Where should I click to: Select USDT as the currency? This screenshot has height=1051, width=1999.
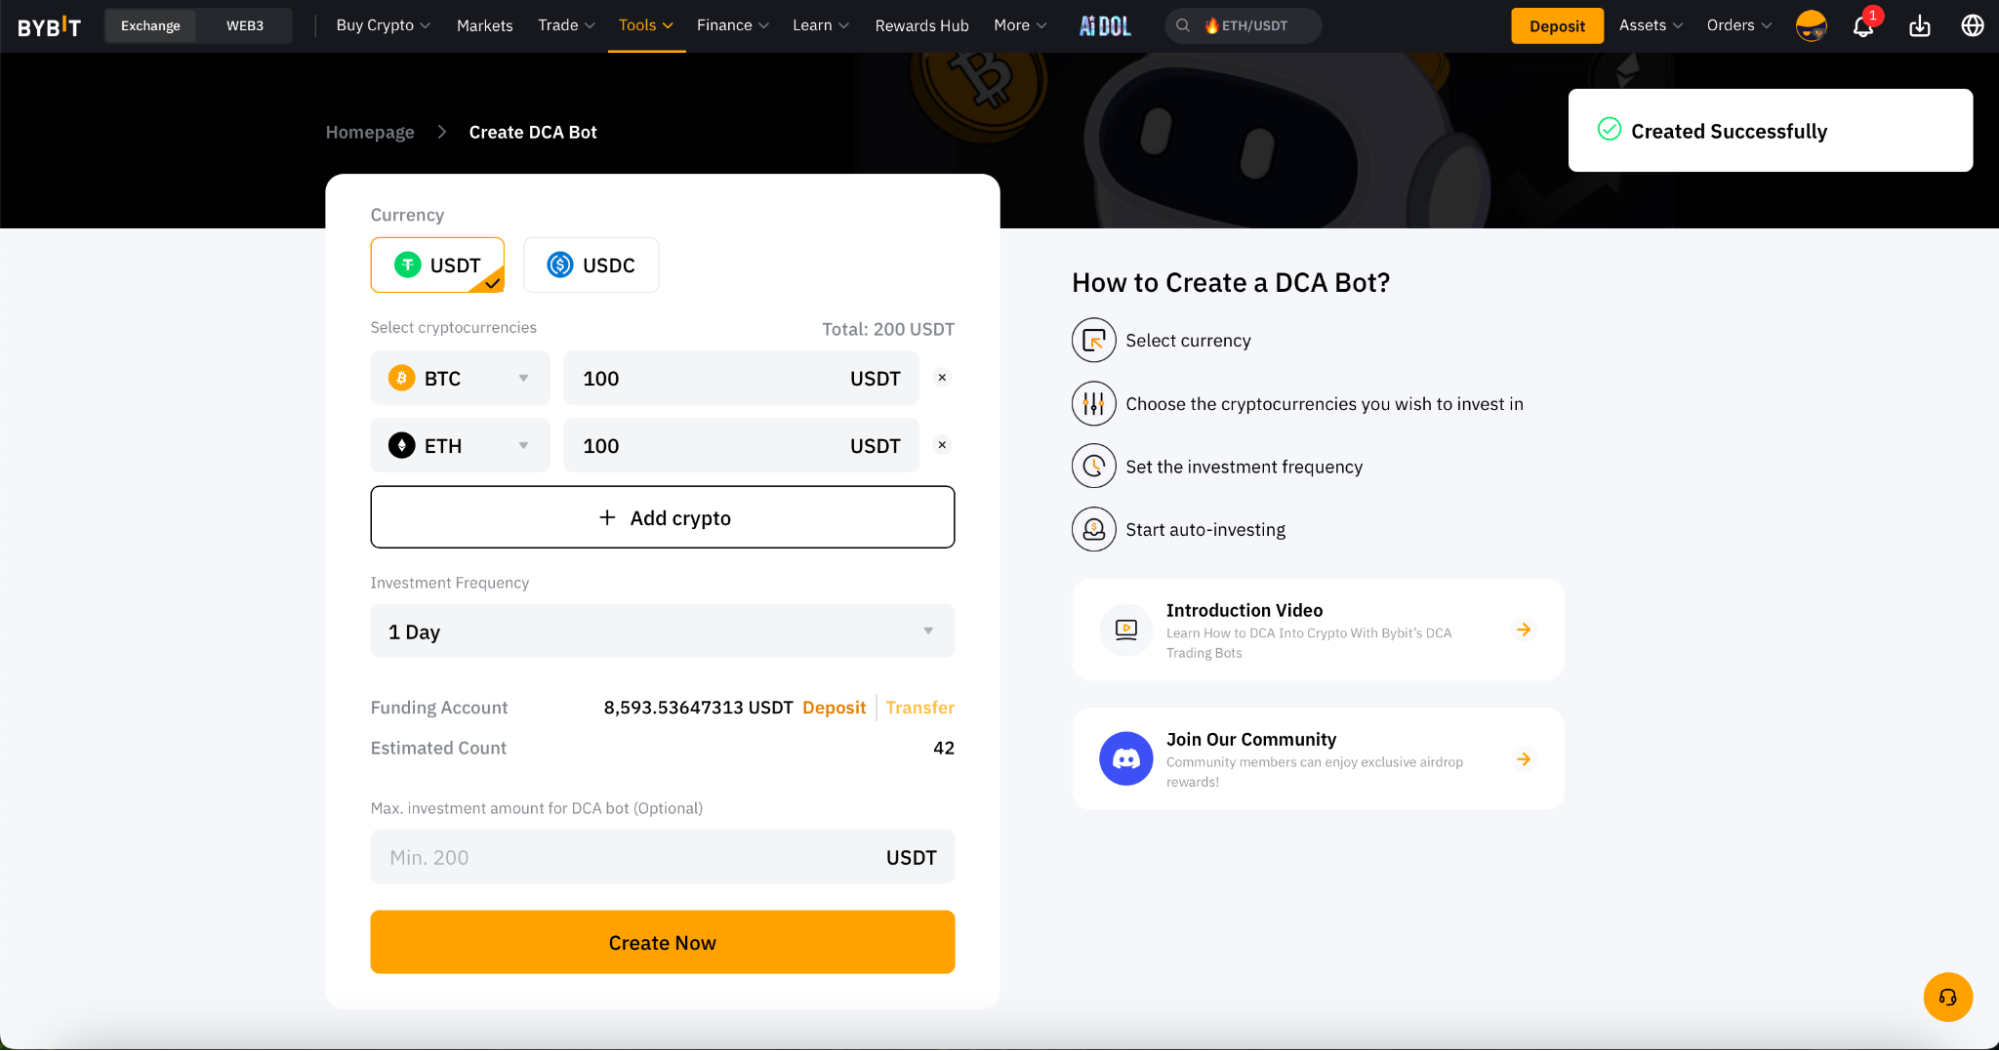[x=437, y=265]
